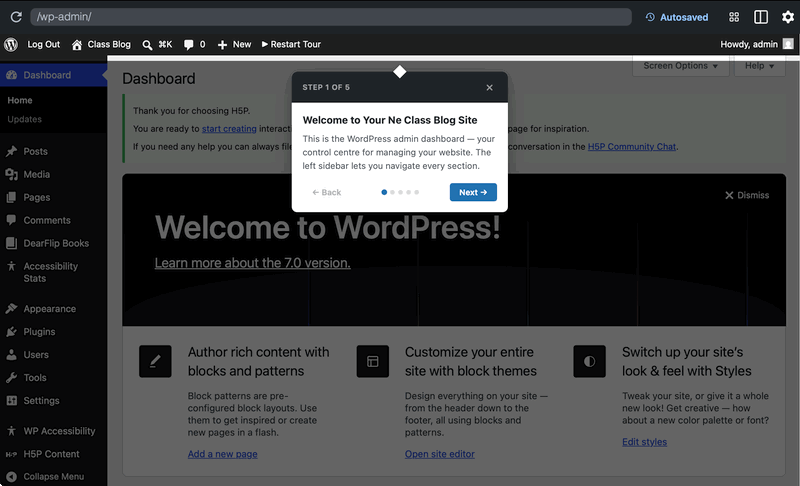Click the Plugins plug icon
The height and width of the screenshot is (486, 800).
click(x=11, y=331)
